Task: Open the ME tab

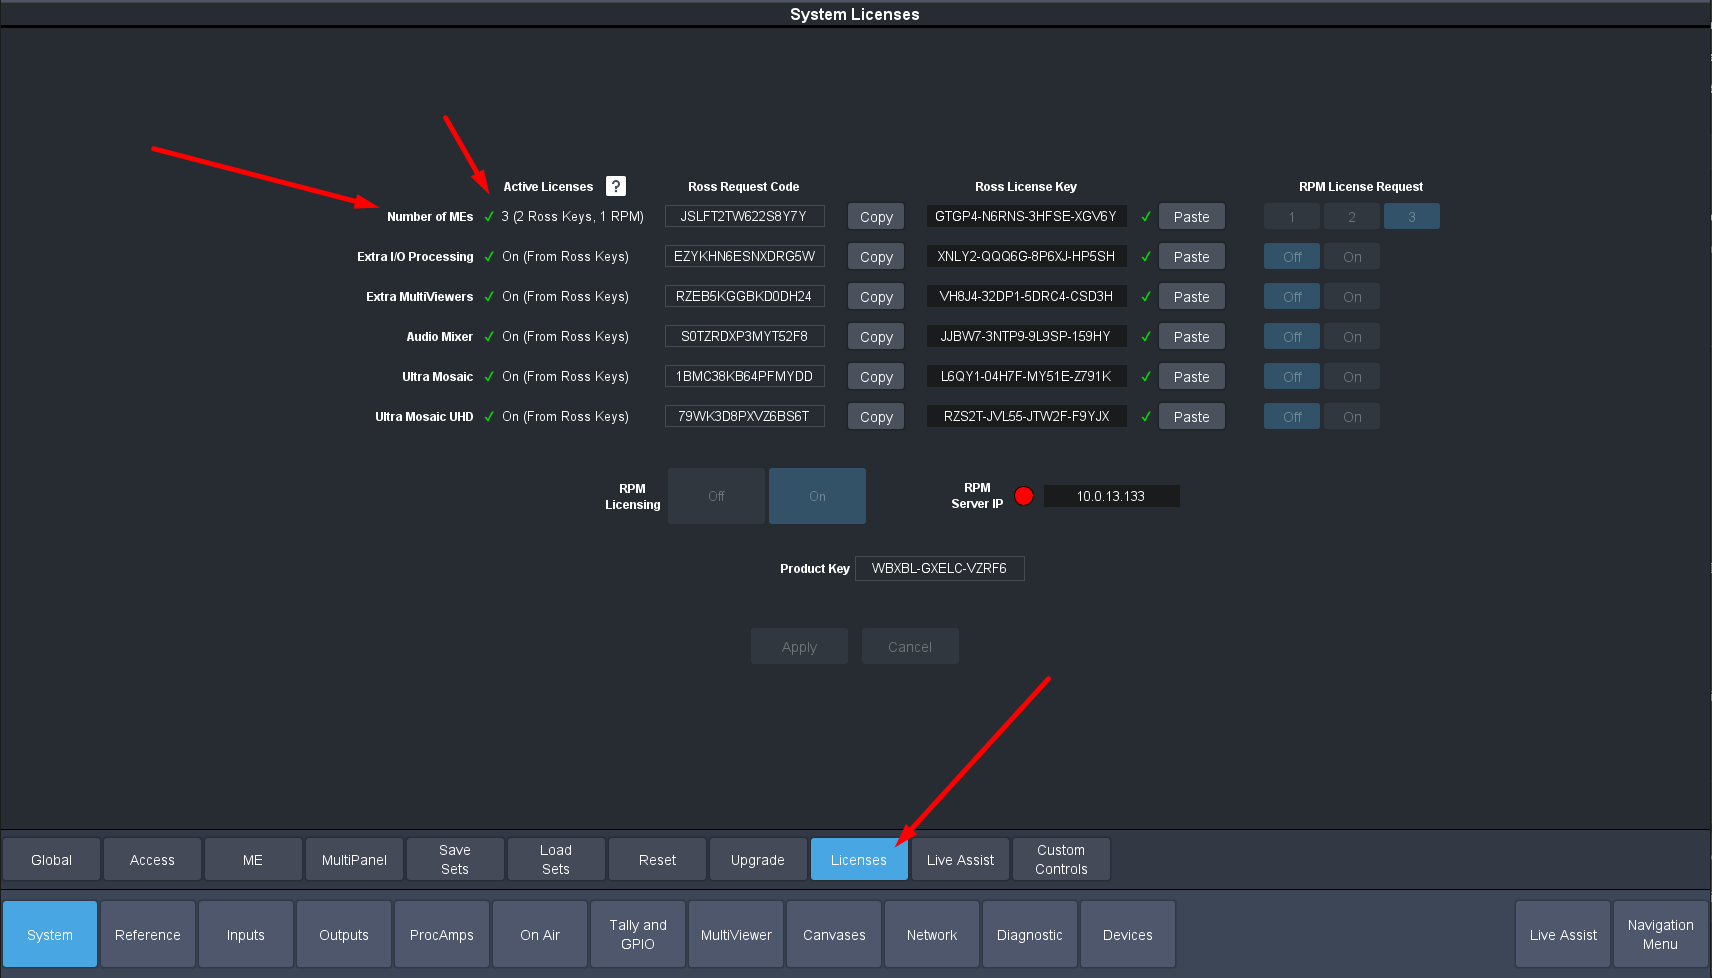Action: click(253, 859)
